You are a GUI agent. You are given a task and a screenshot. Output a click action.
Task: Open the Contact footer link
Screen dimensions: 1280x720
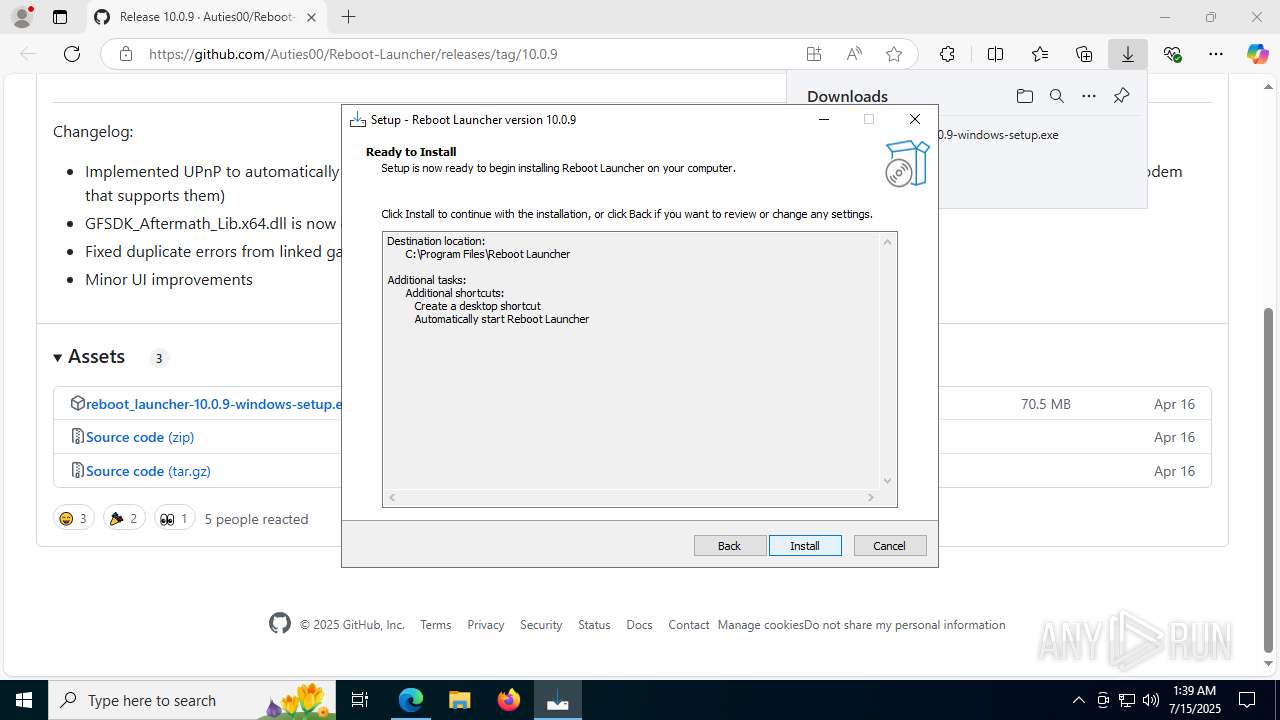(x=688, y=624)
